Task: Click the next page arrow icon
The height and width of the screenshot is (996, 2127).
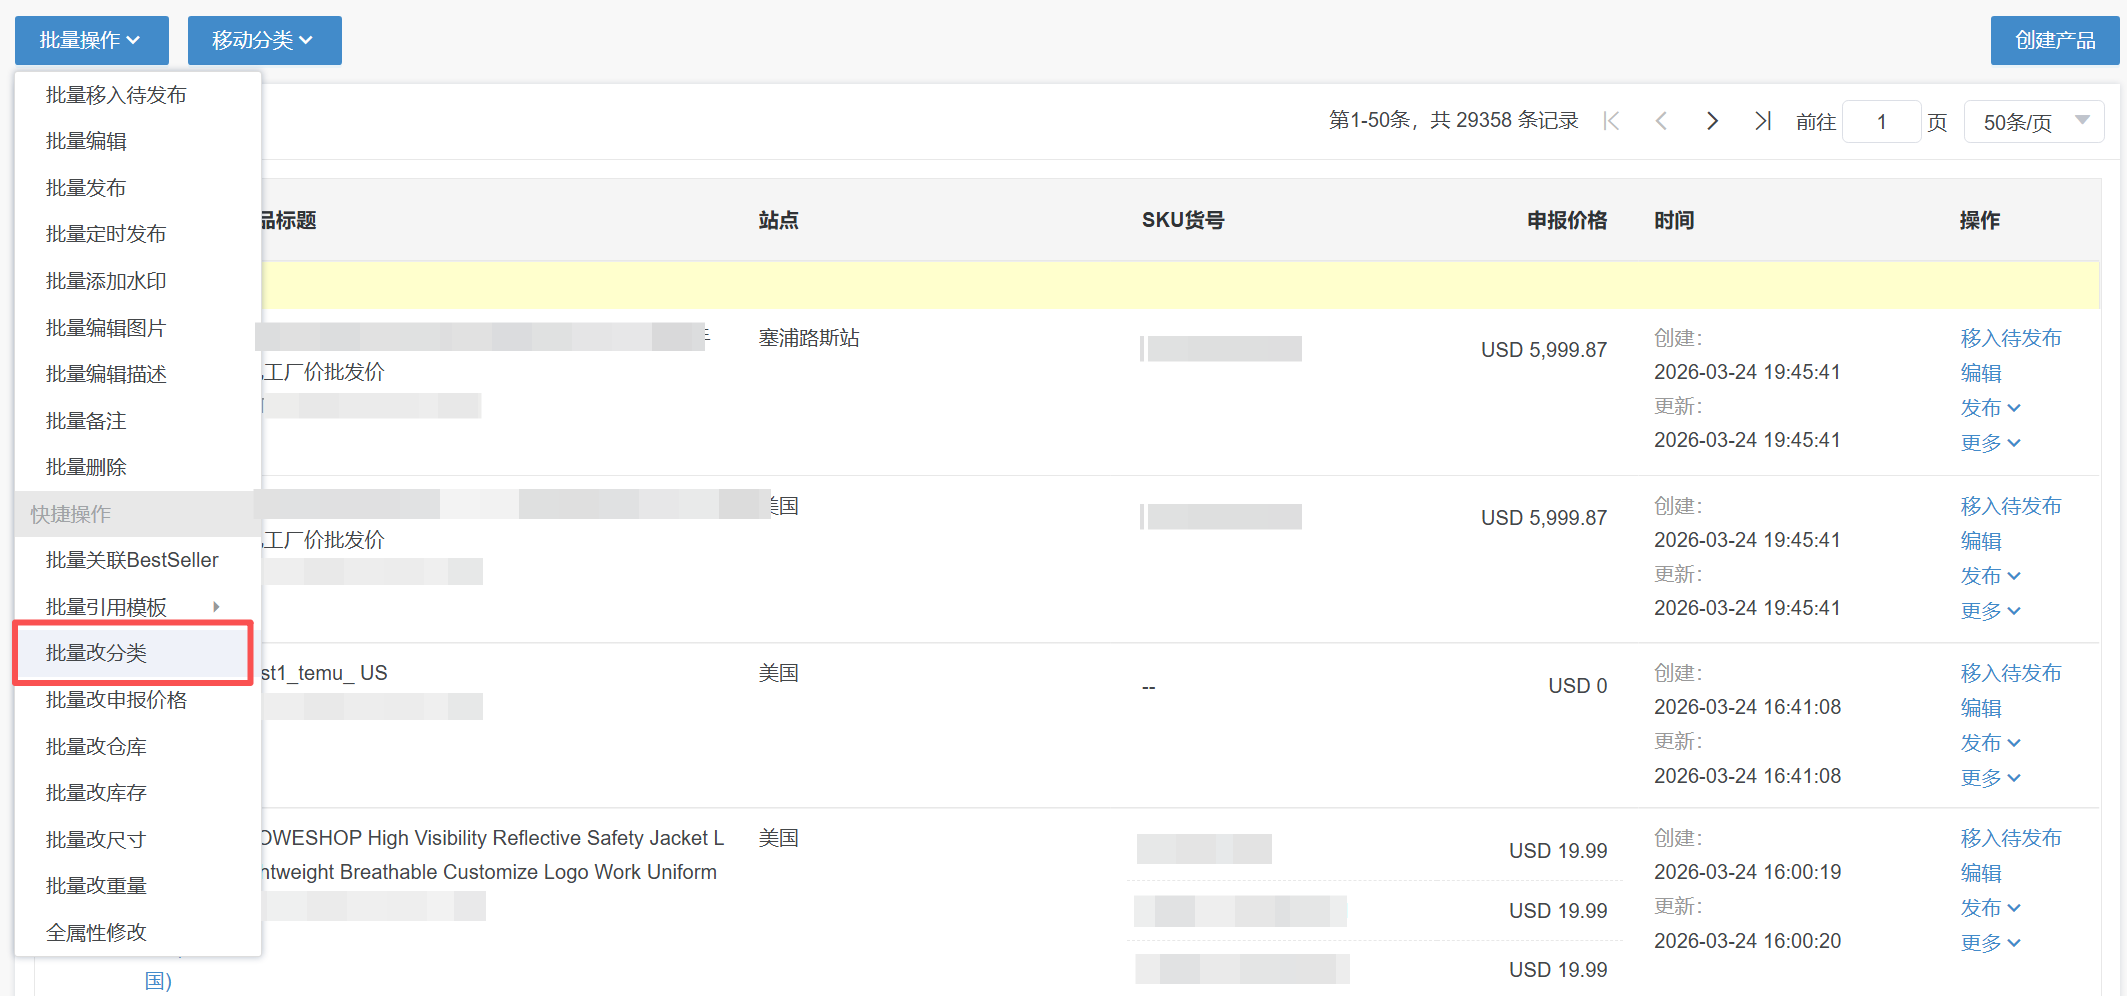Action: click(x=1712, y=121)
